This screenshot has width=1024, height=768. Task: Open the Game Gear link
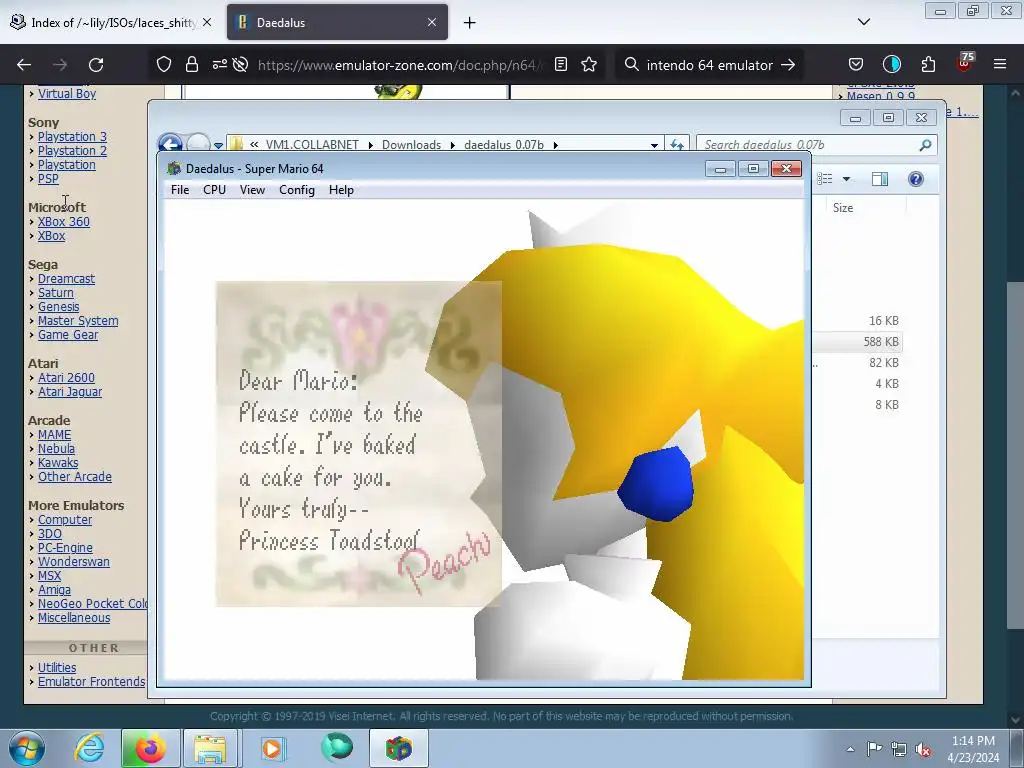coord(68,335)
